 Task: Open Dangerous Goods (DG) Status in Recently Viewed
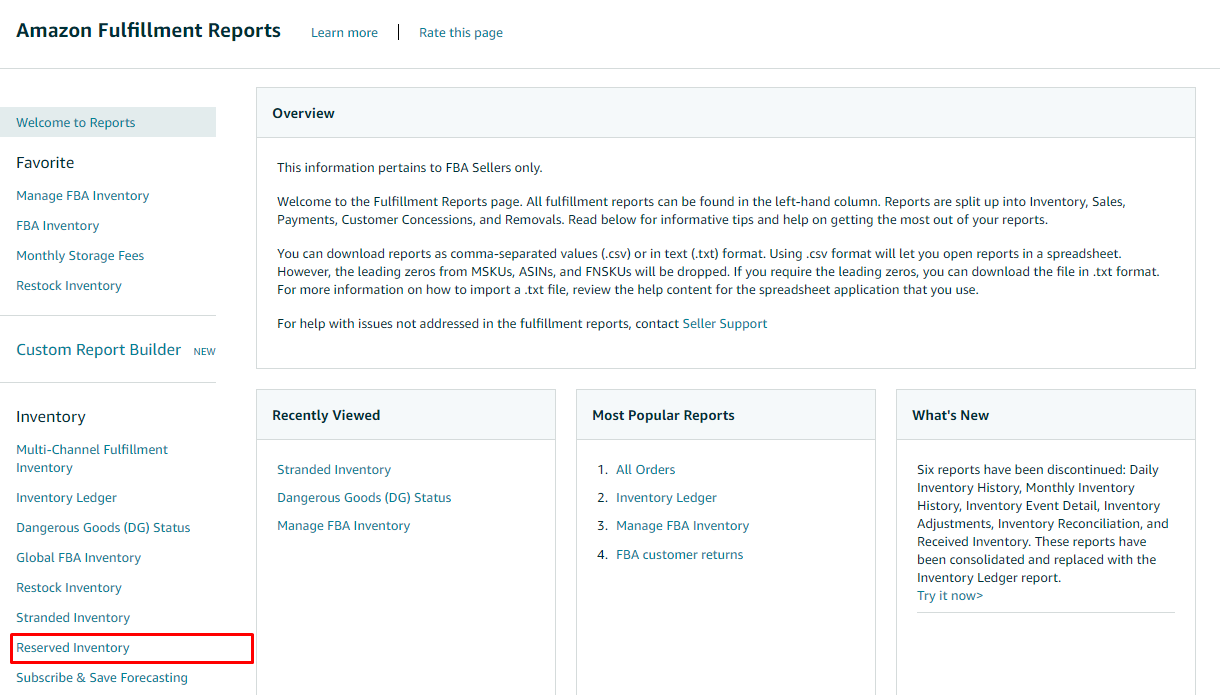click(364, 498)
